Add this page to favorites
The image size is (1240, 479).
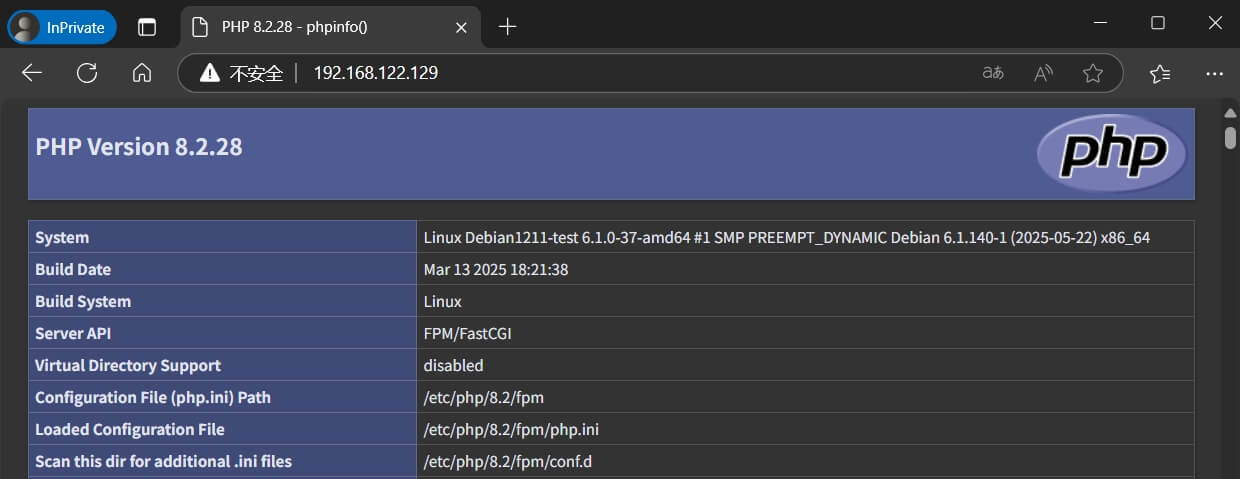tap(1093, 73)
